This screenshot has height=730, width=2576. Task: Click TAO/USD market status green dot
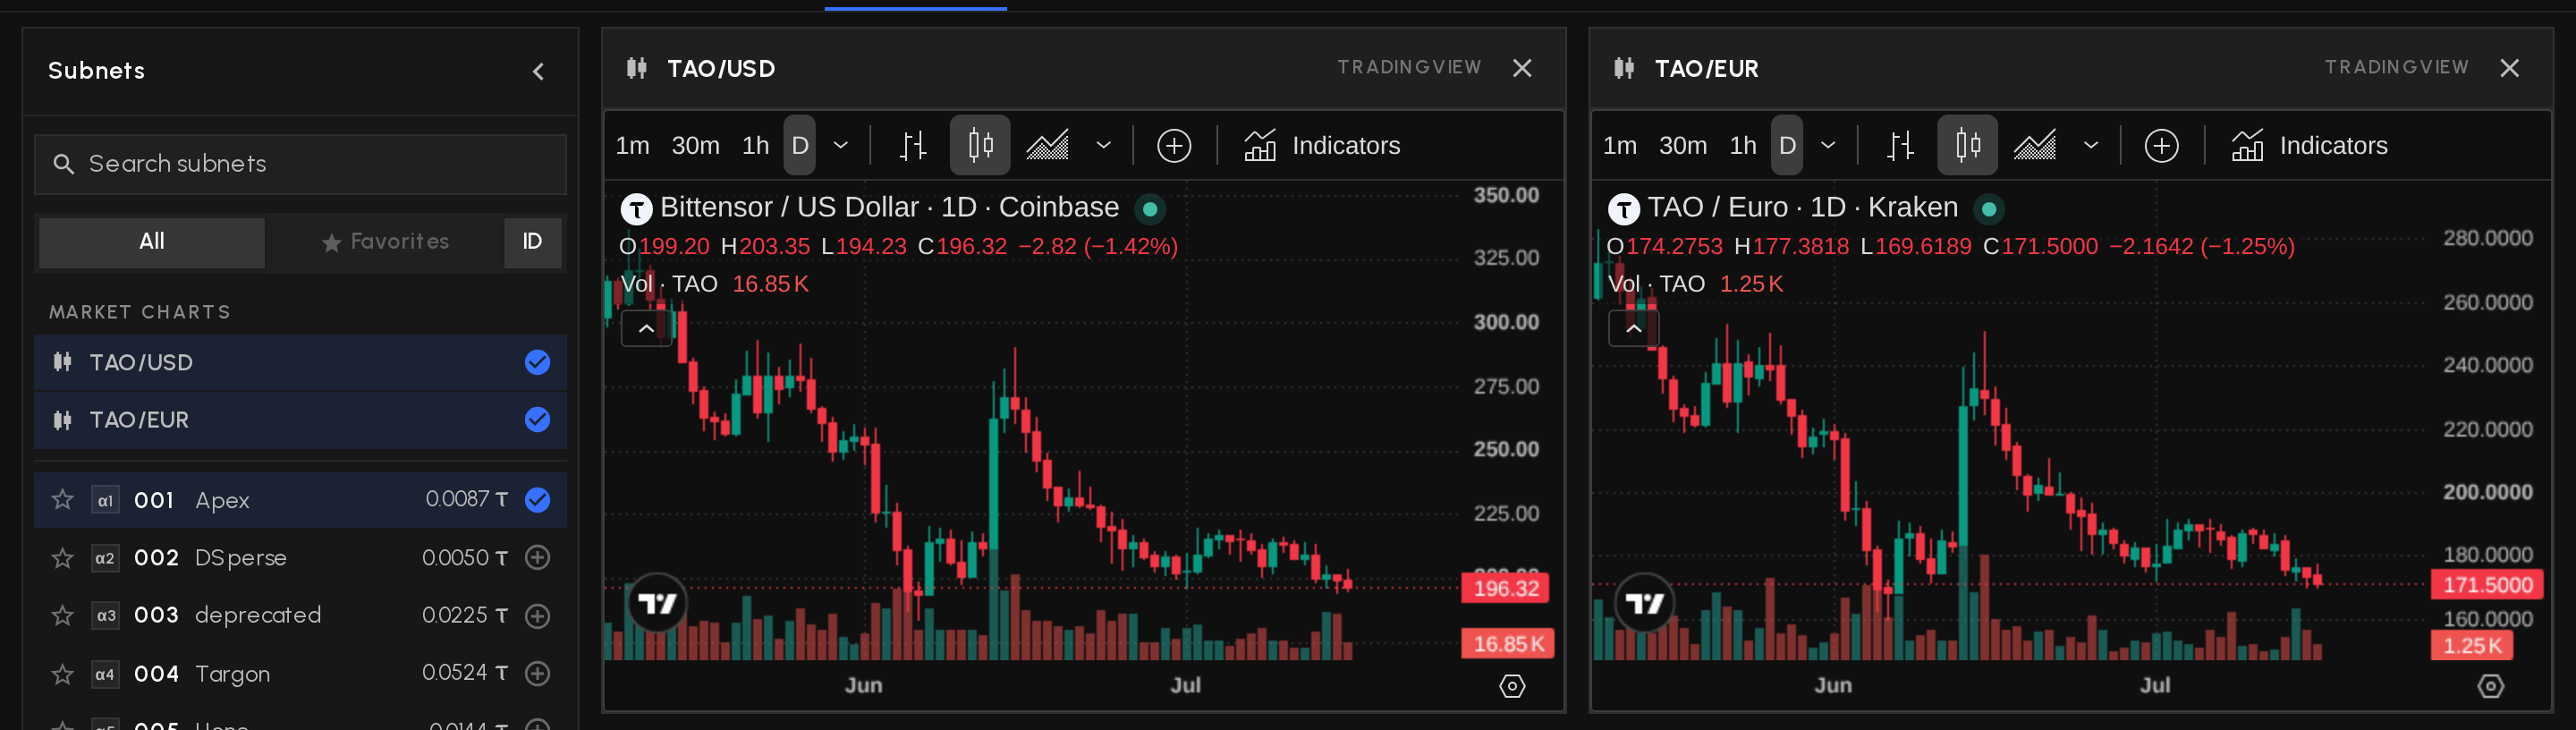click(x=1150, y=209)
